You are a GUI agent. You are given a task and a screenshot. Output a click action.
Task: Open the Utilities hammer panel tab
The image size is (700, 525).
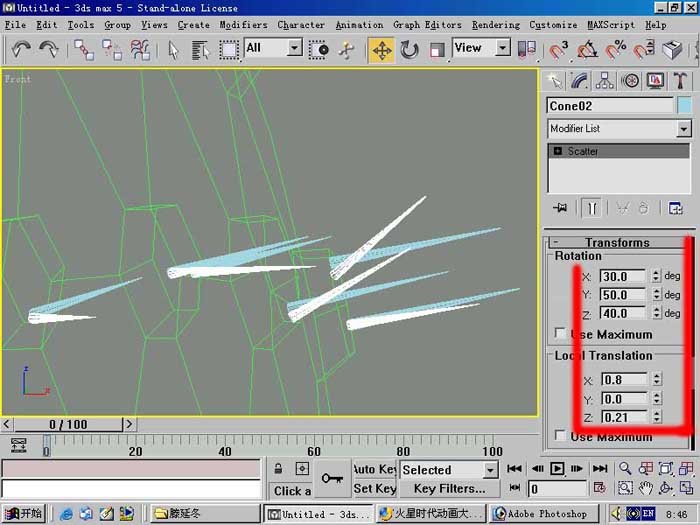click(x=680, y=81)
